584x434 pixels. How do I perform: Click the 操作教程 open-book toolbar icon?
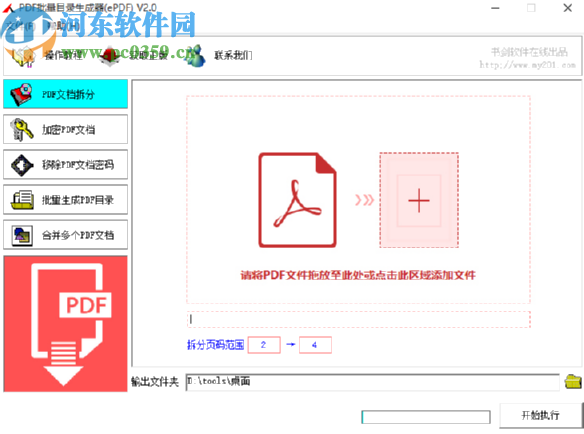tap(23, 56)
